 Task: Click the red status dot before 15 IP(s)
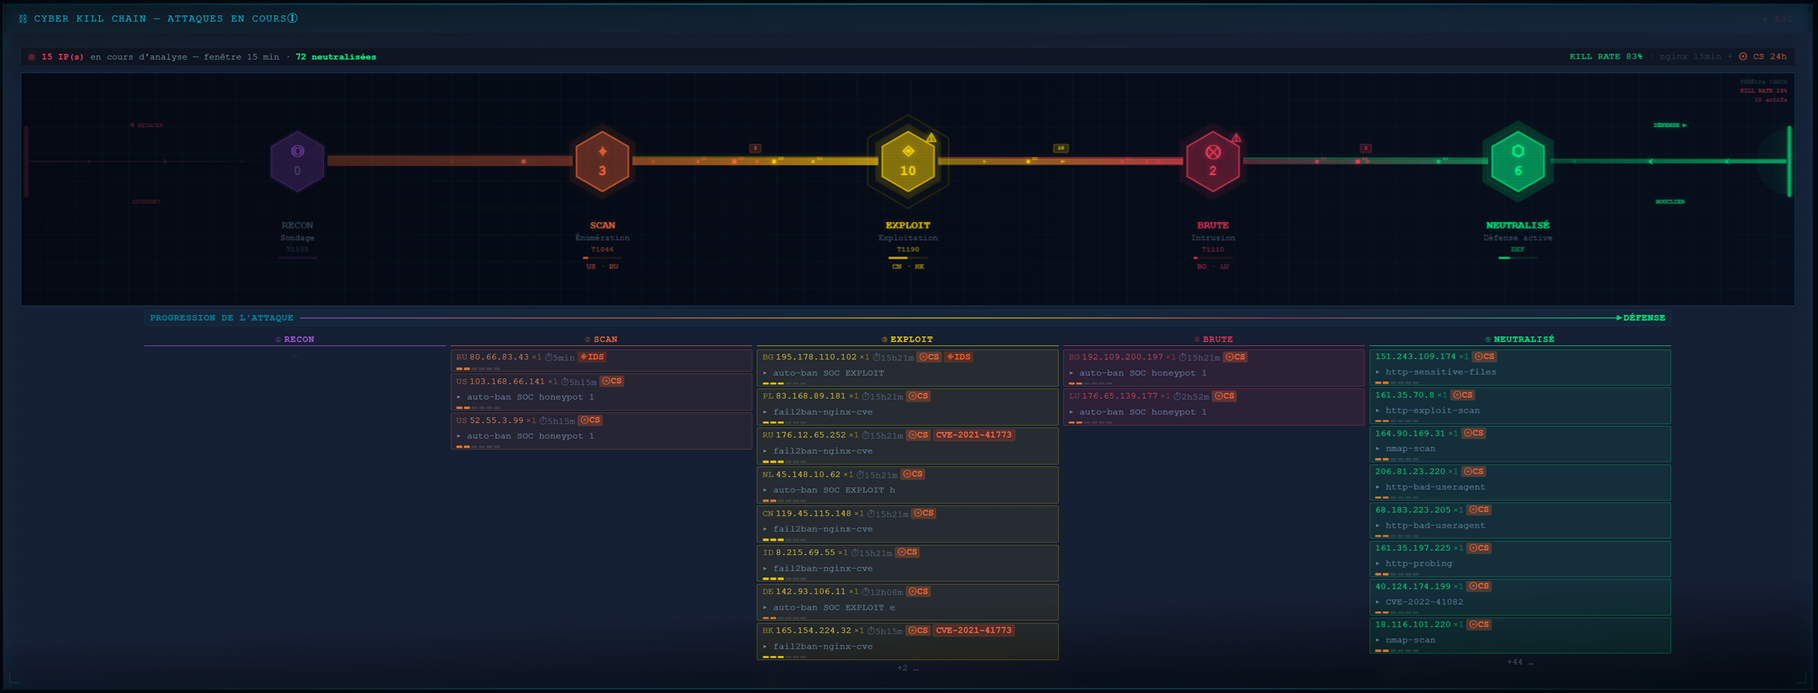[x=32, y=57]
